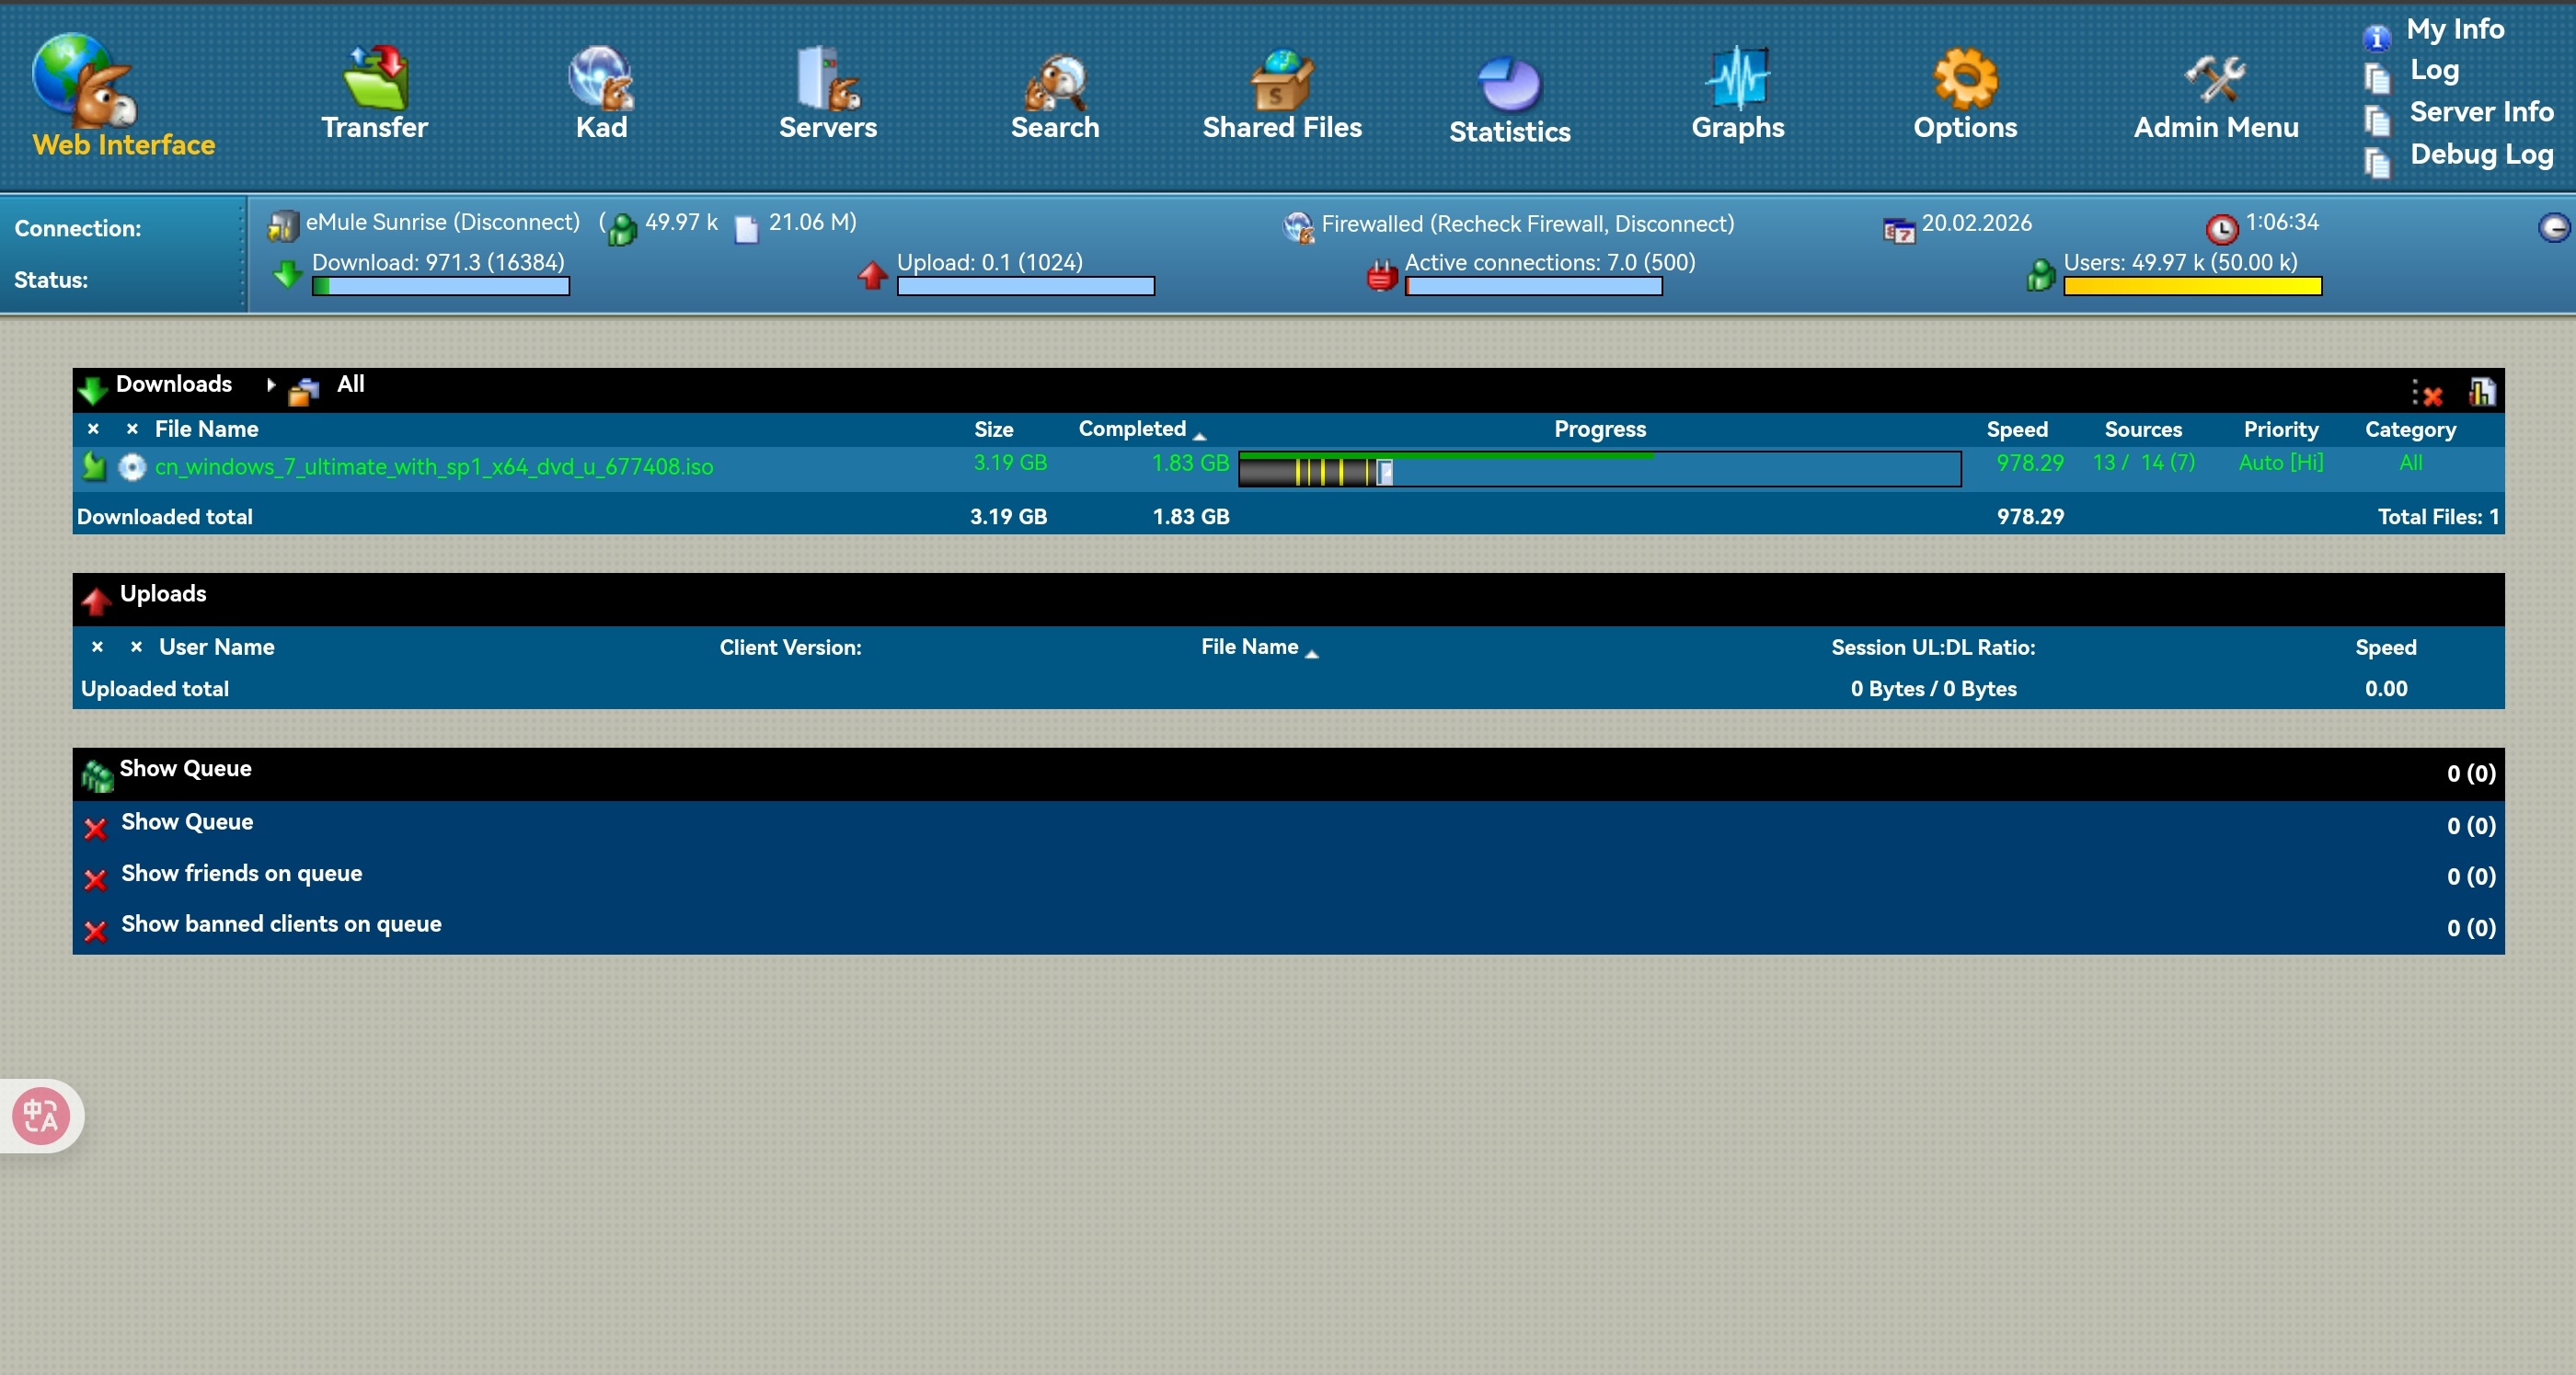This screenshot has height=1375, width=2576.
Task: Toggle Show banned clients on queue
Action: (96, 930)
